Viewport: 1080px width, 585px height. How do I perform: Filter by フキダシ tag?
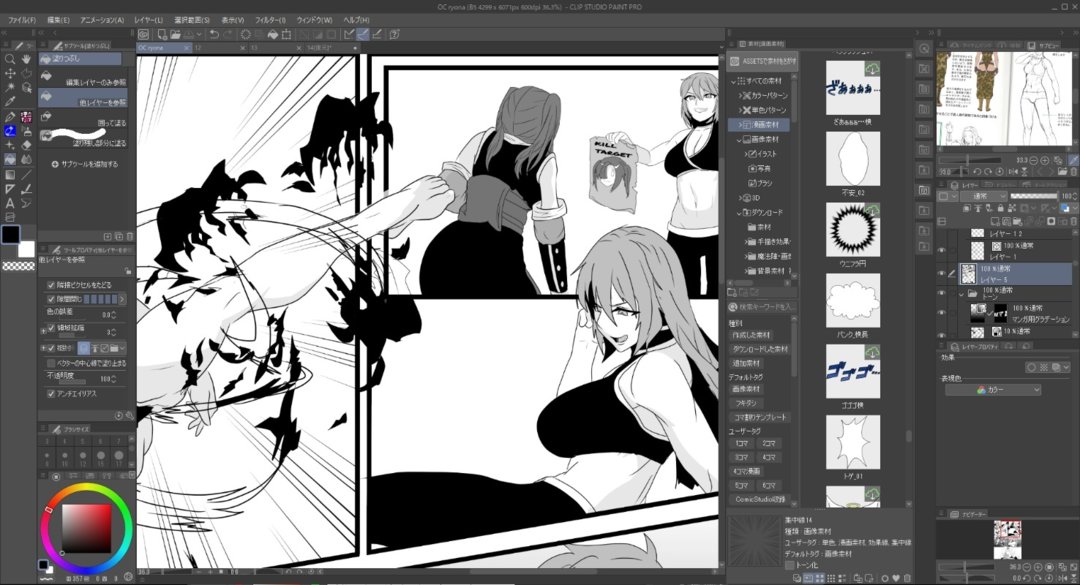coord(746,403)
